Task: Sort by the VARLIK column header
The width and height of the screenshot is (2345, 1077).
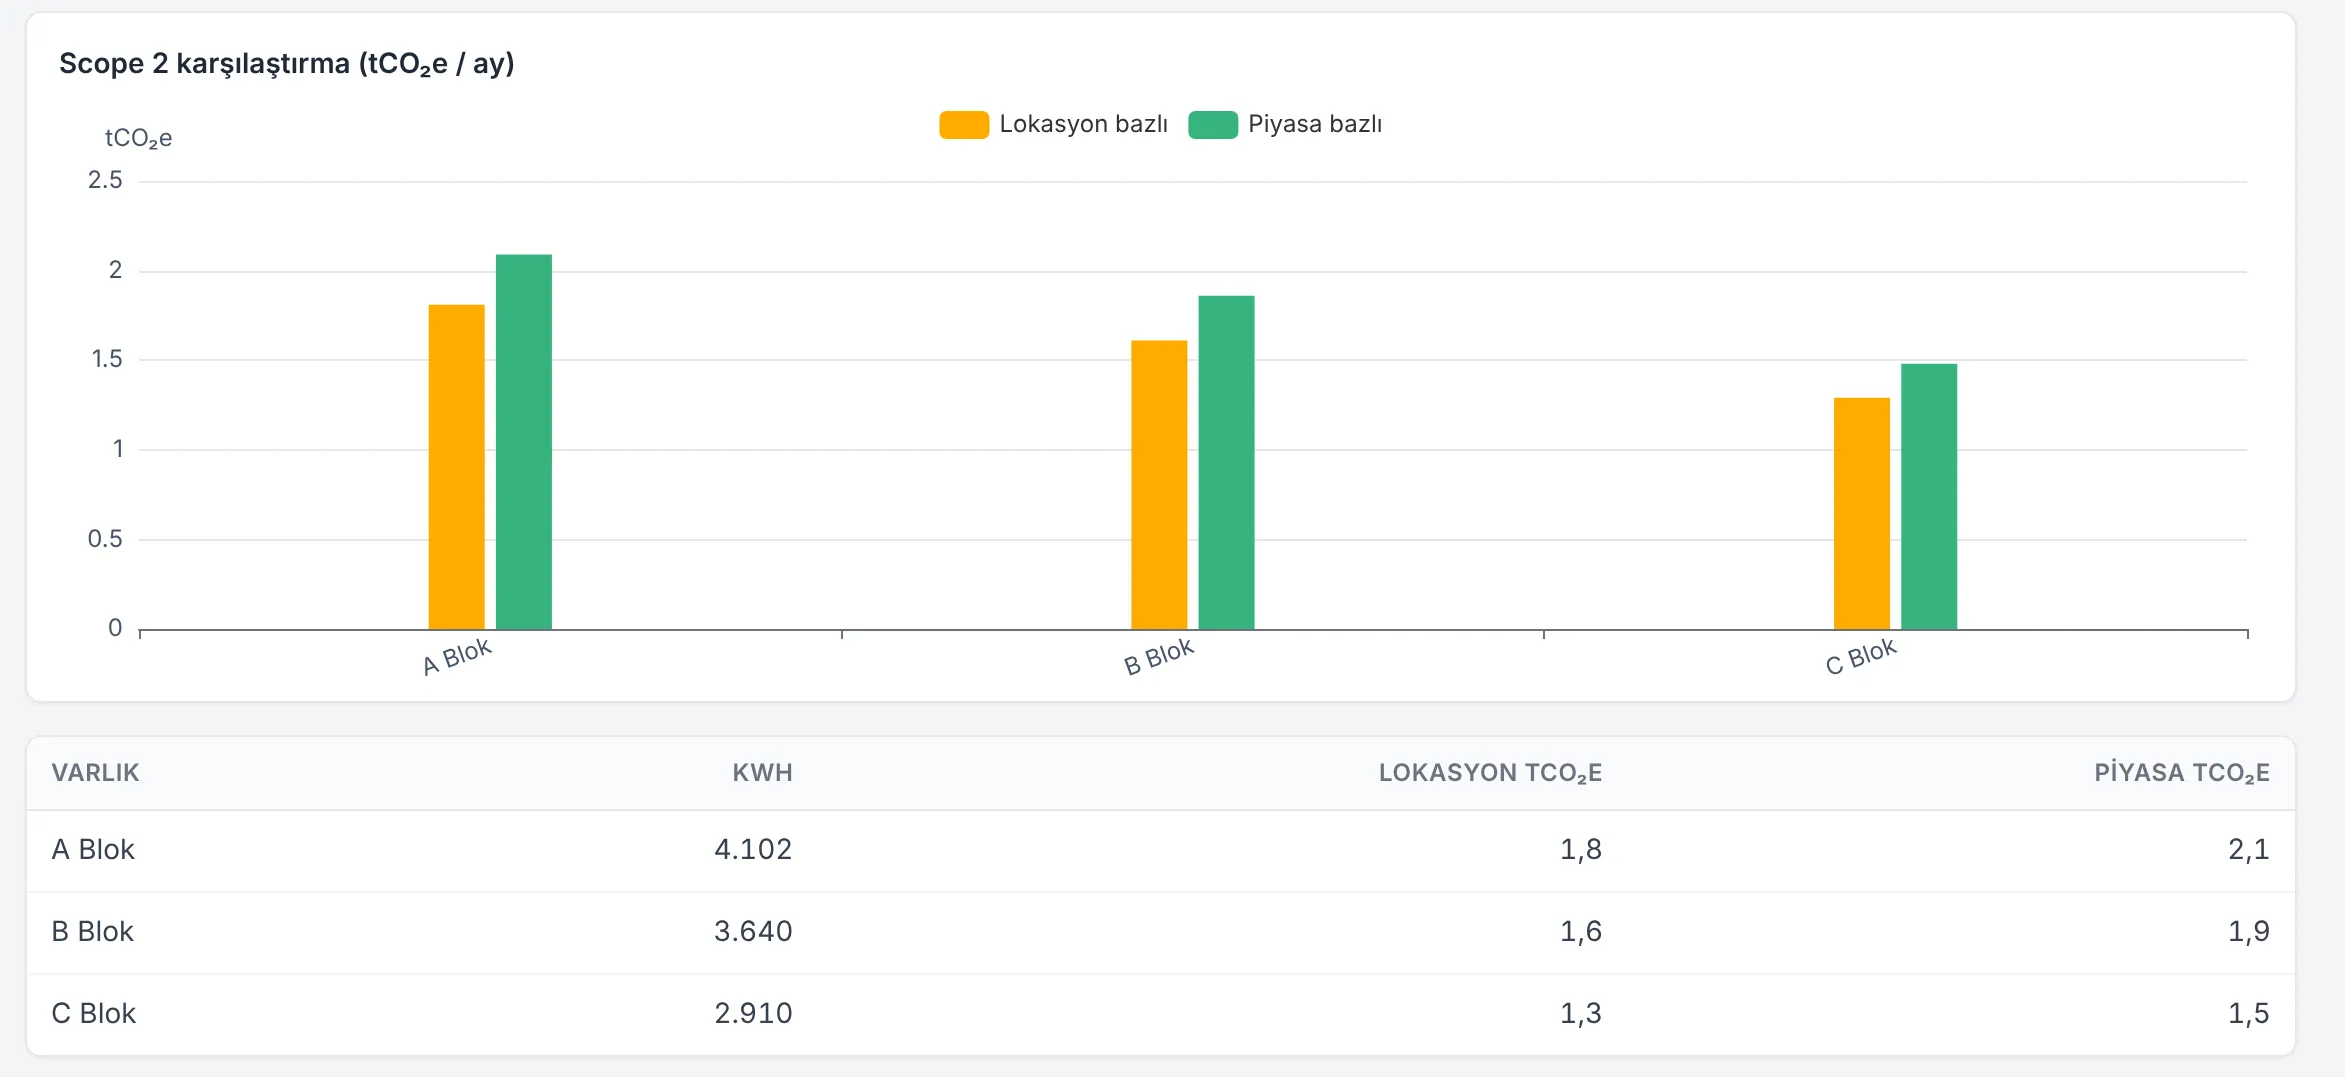Action: point(95,773)
